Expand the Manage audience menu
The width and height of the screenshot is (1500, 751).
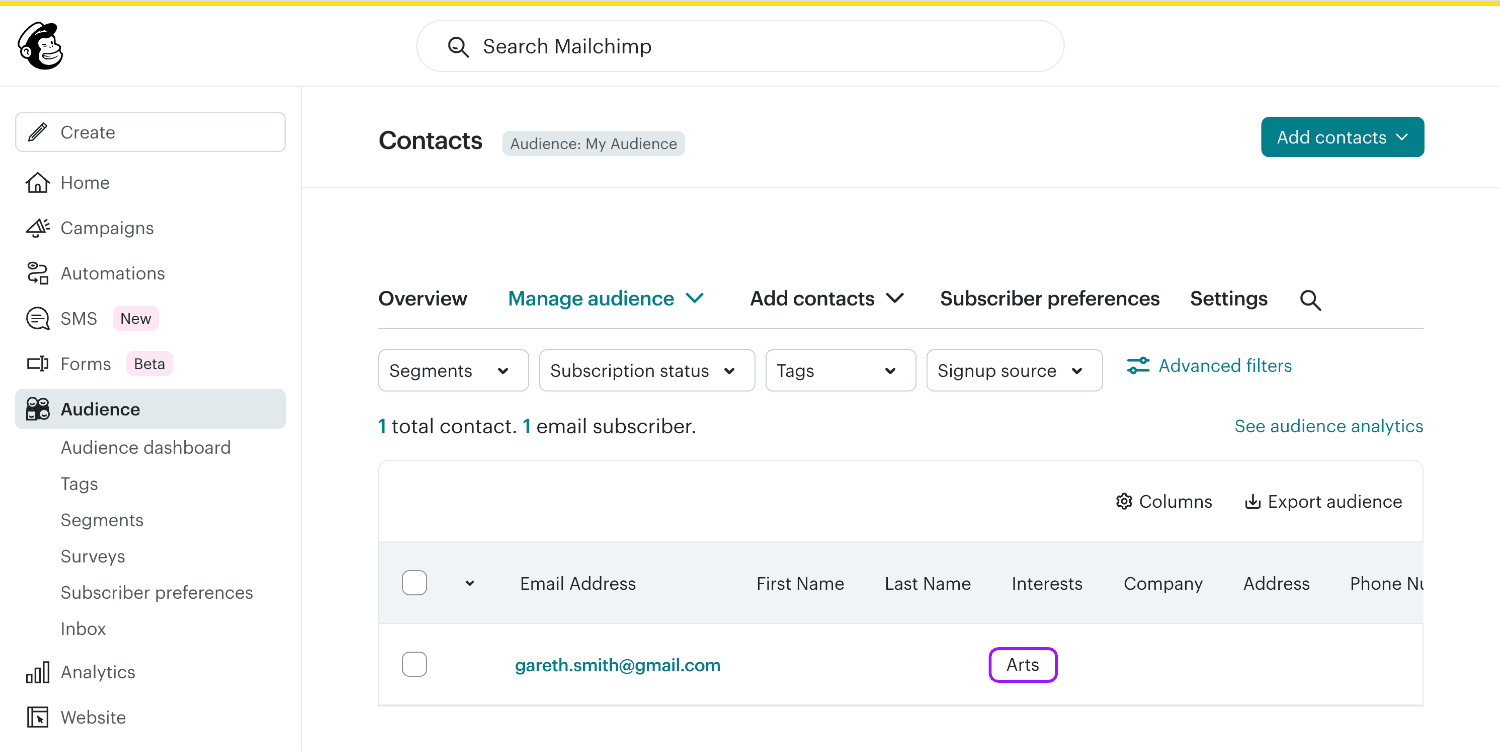coord(606,299)
